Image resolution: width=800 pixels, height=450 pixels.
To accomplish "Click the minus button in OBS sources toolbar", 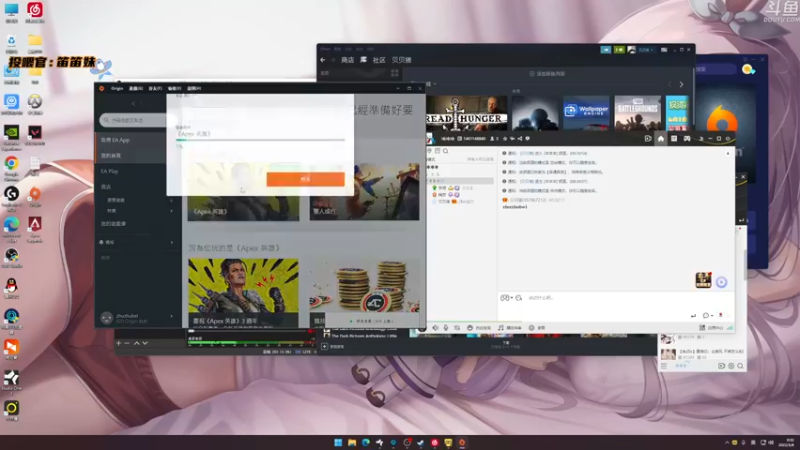I will [x=127, y=343].
